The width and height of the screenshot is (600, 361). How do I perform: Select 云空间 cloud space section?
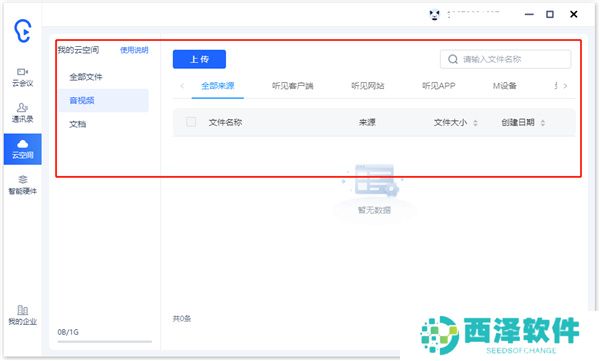coord(23,149)
